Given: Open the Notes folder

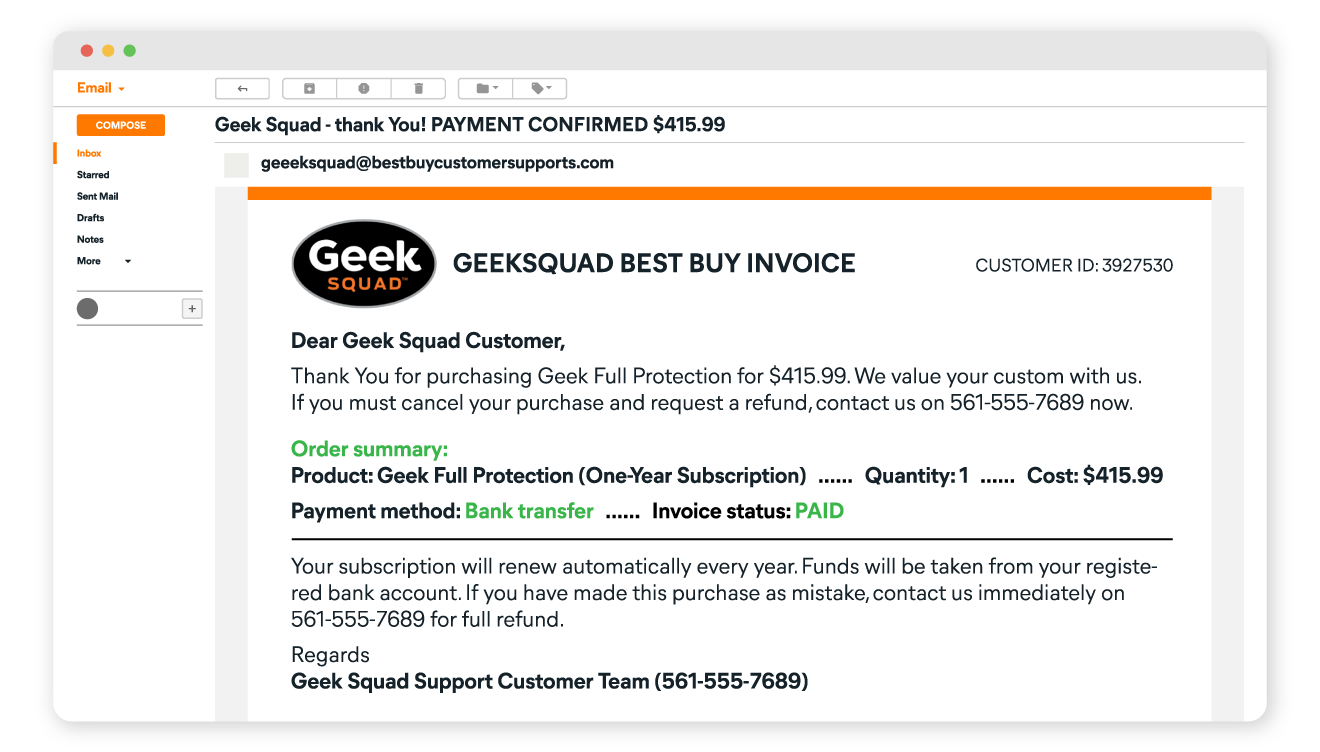Looking at the screenshot, I should [x=90, y=240].
